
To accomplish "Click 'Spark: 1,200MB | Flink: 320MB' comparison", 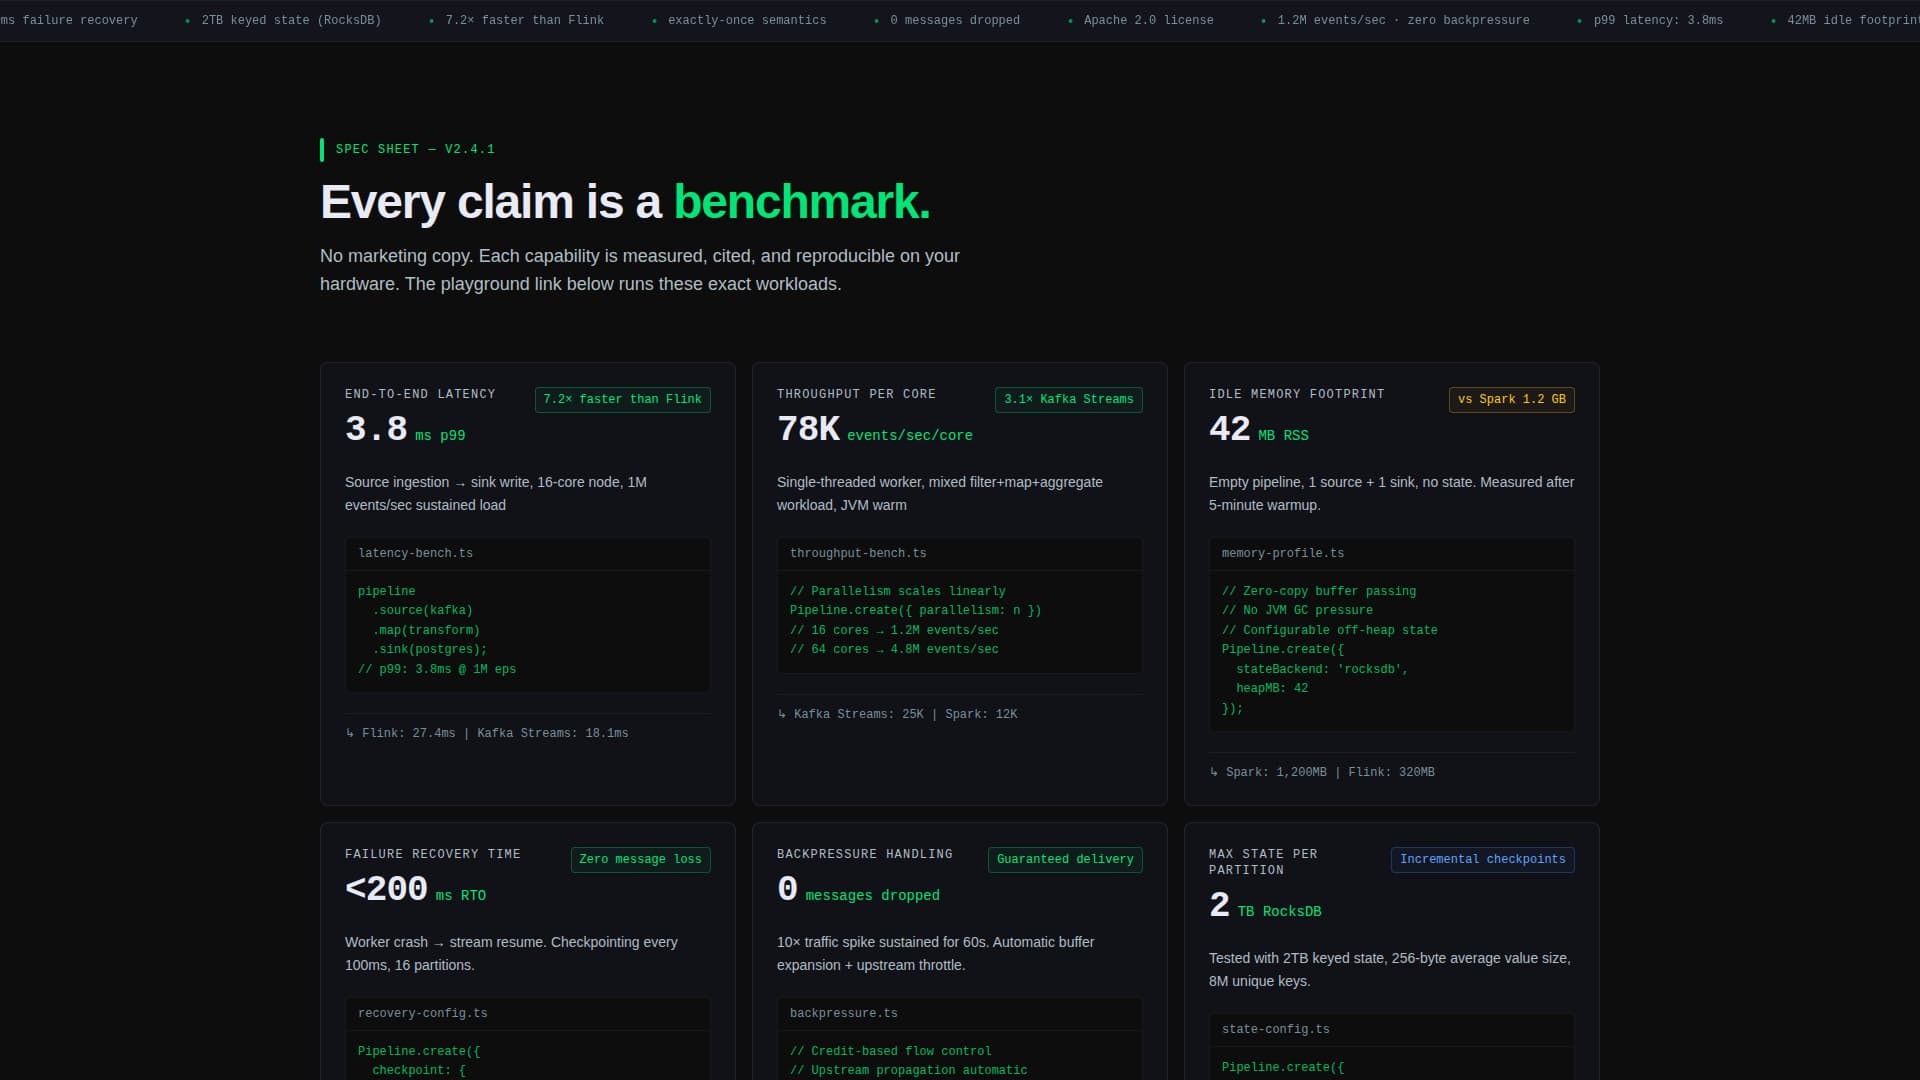I will tap(1330, 773).
